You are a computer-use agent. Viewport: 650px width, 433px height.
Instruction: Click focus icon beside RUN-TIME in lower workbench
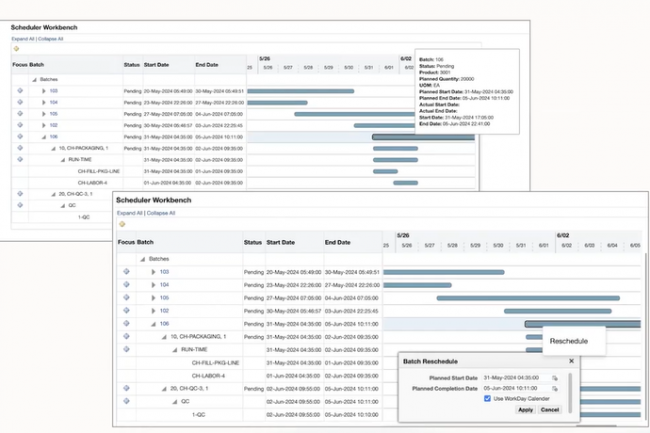tap(126, 349)
